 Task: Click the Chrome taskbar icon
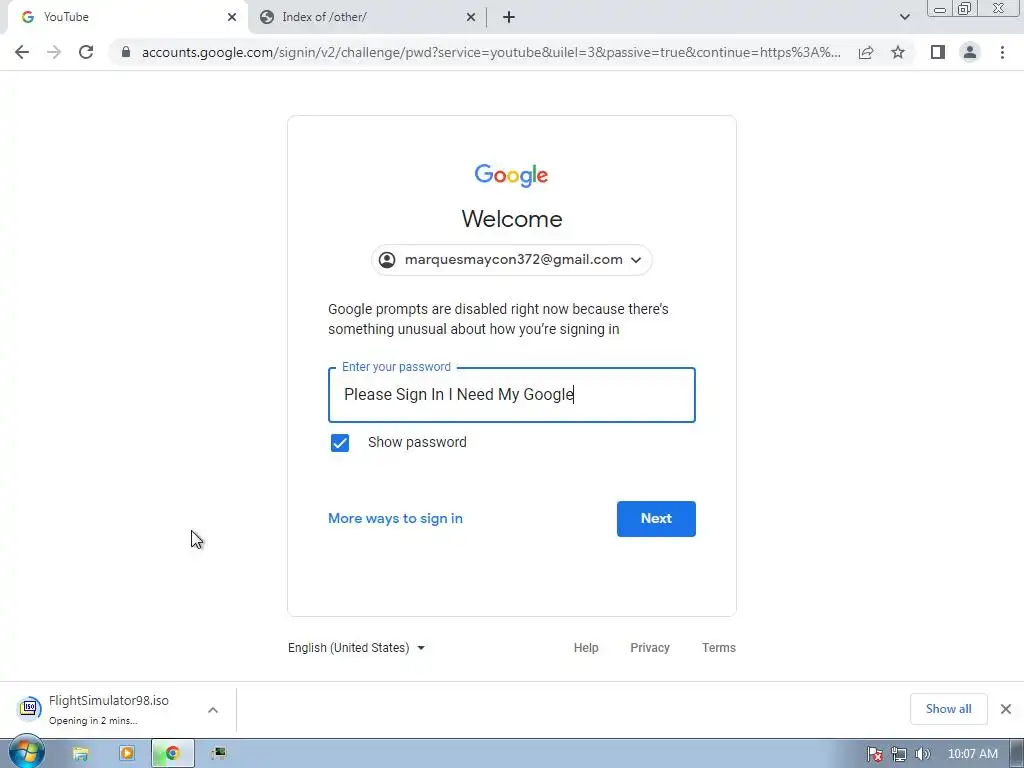(172, 754)
